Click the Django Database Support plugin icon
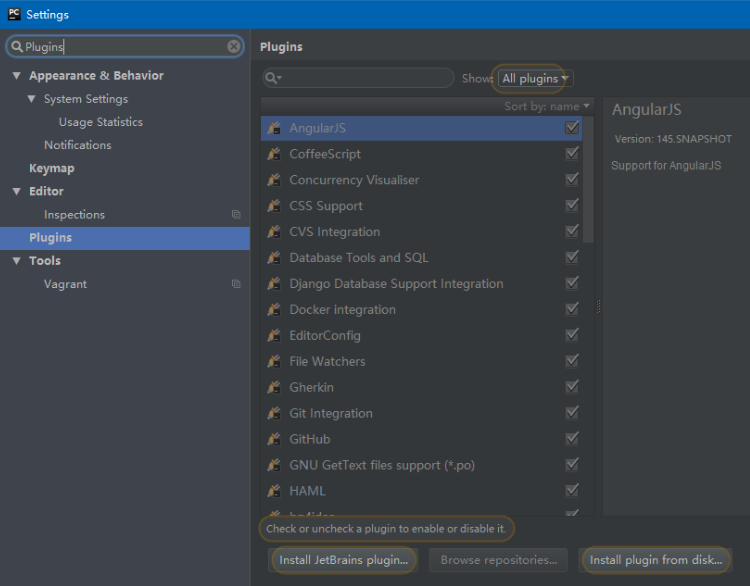Image resolution: width=750 pixels, height=586 pixels. pos(274,284)
